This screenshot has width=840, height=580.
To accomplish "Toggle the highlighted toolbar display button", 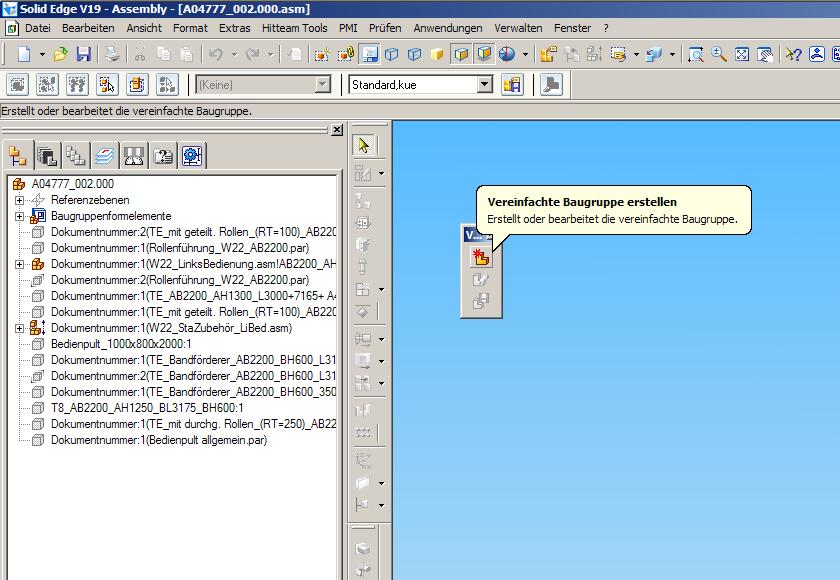I will pyautogui.click(x=369, y=54).
